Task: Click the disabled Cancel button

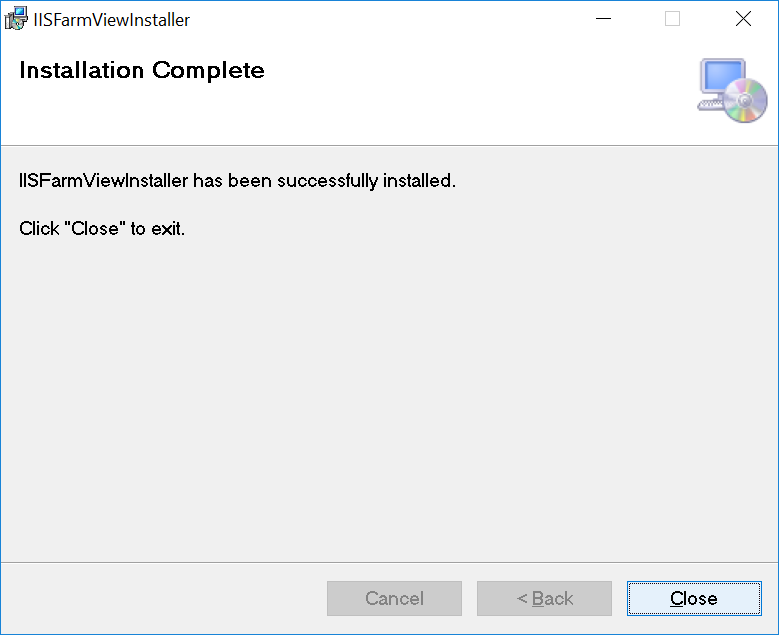Action: (394, 598)
